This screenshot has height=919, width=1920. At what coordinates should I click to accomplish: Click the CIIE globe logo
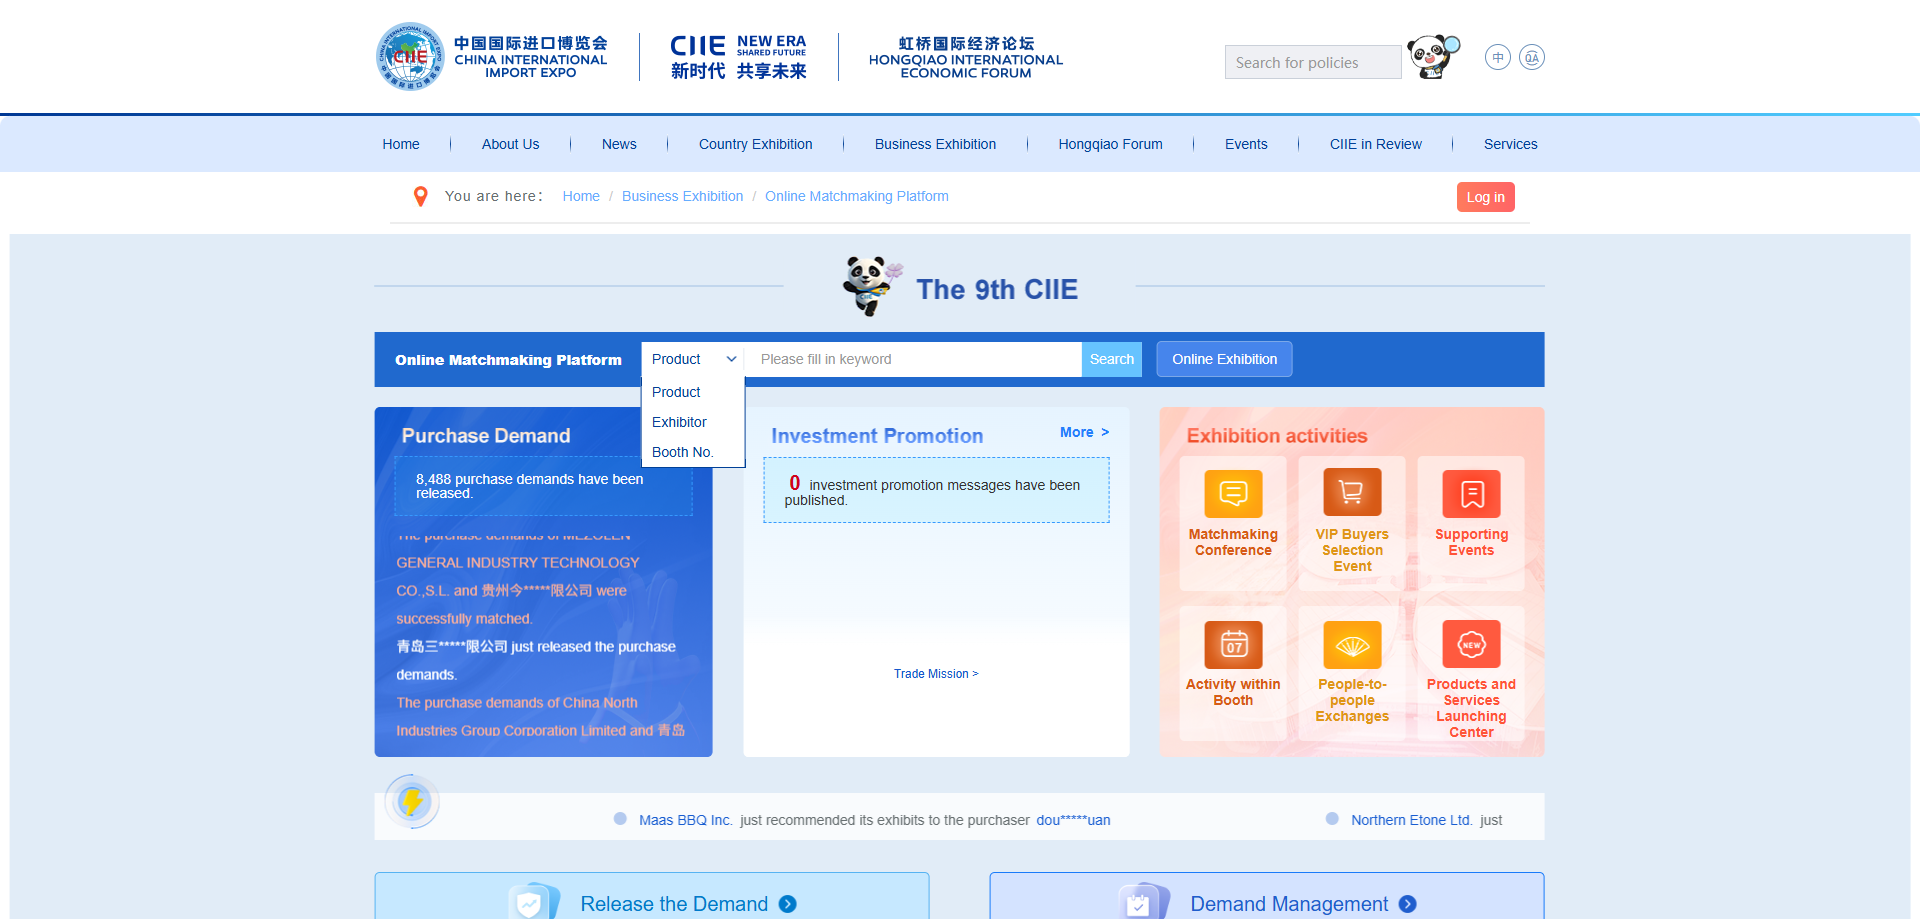410,57
